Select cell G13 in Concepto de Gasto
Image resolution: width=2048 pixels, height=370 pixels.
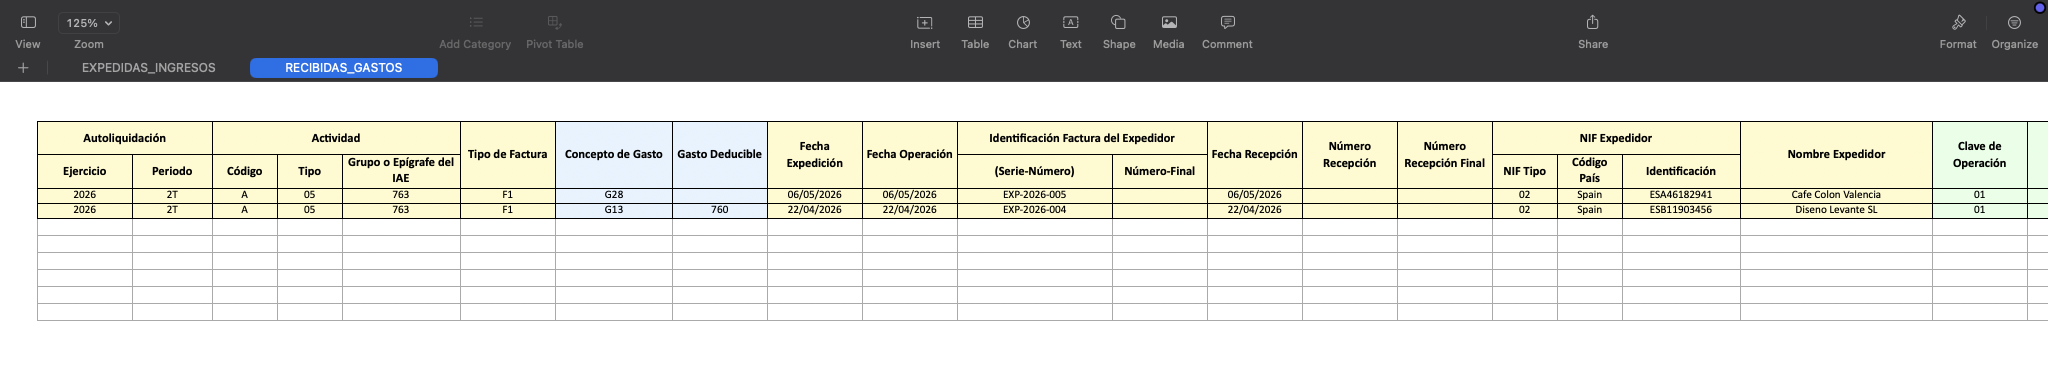614,210
